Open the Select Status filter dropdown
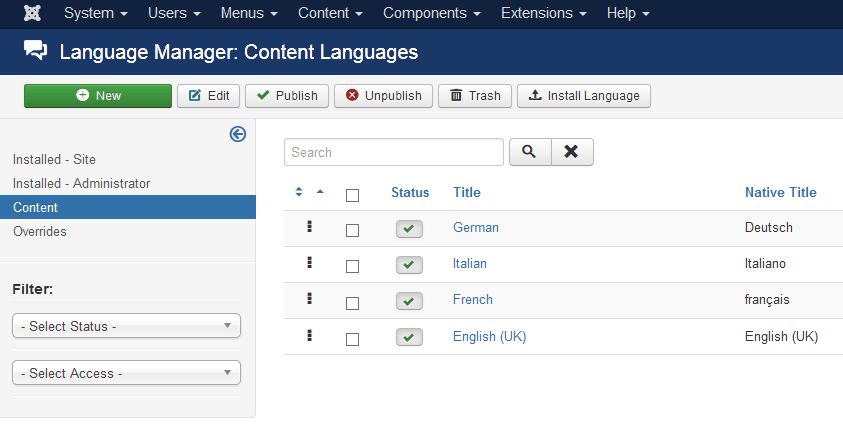This screenshot has height=428, width=843. click(x=126, y=326)
